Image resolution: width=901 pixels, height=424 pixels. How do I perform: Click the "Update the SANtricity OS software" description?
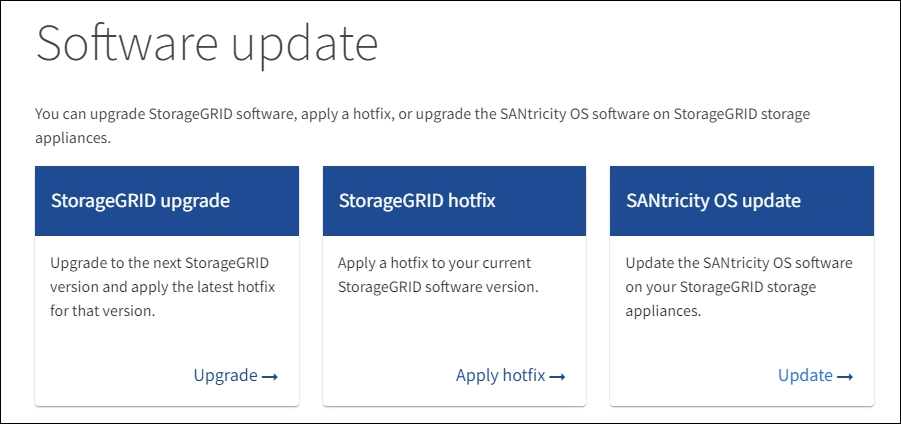pyautogui.click(x=739, y=263)
